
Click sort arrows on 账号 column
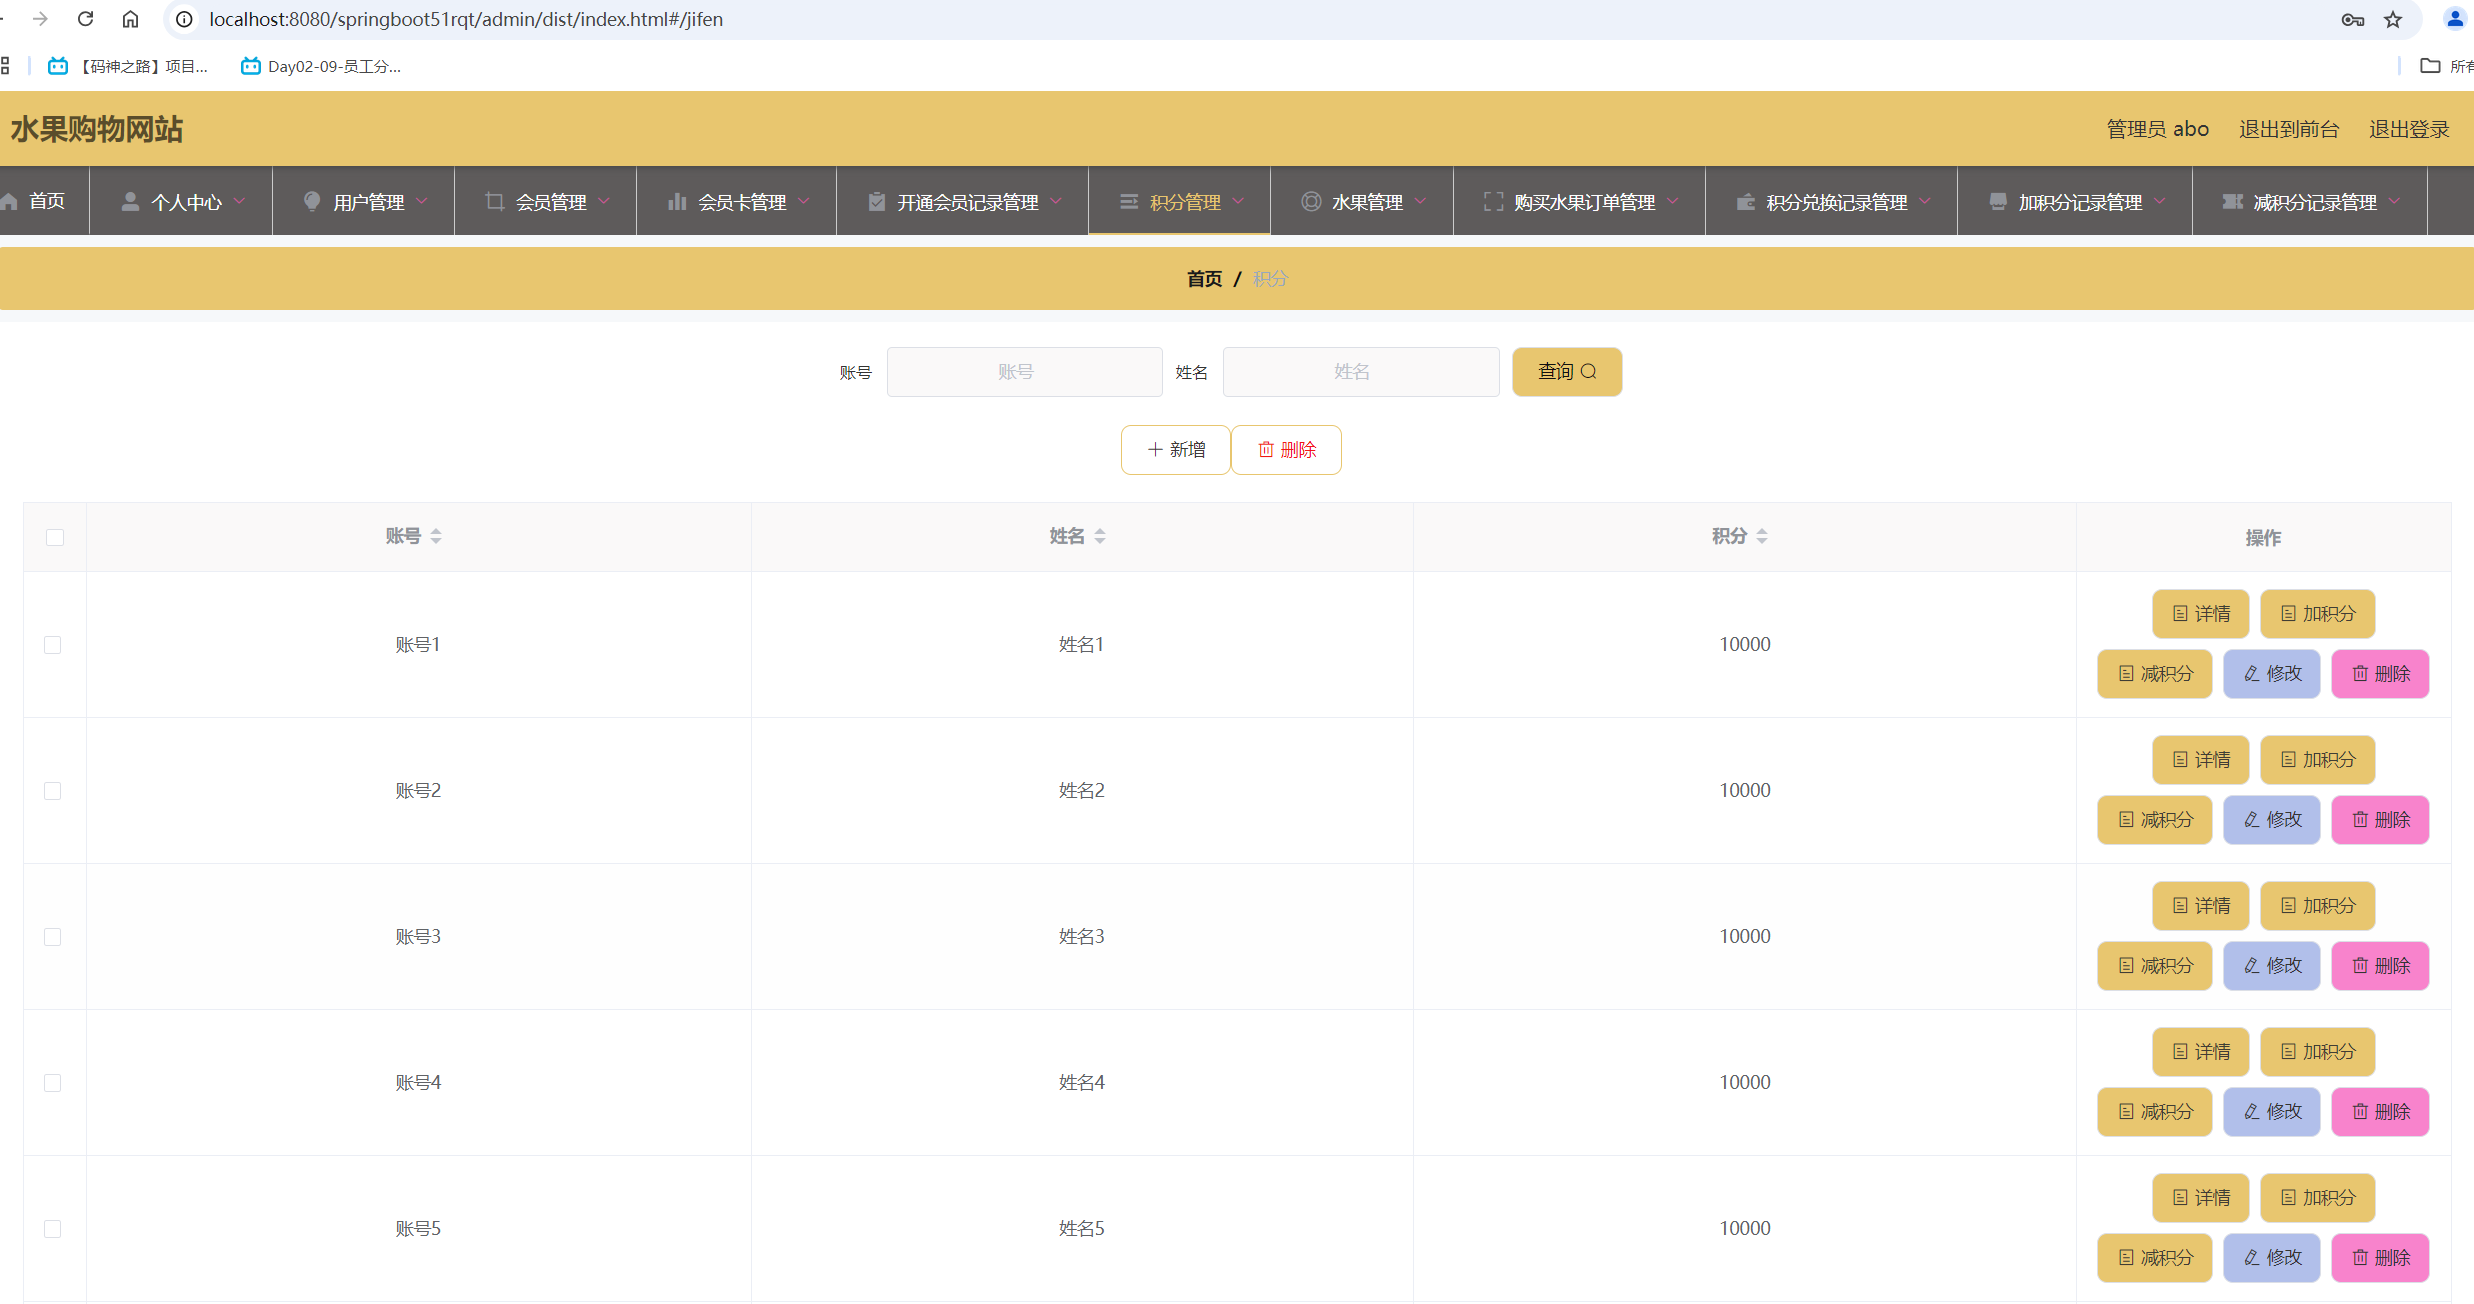(436, 536)
